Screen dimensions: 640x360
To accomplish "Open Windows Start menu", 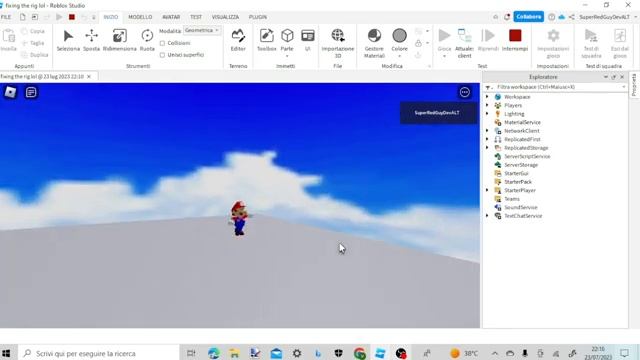I will pos(6,353).
